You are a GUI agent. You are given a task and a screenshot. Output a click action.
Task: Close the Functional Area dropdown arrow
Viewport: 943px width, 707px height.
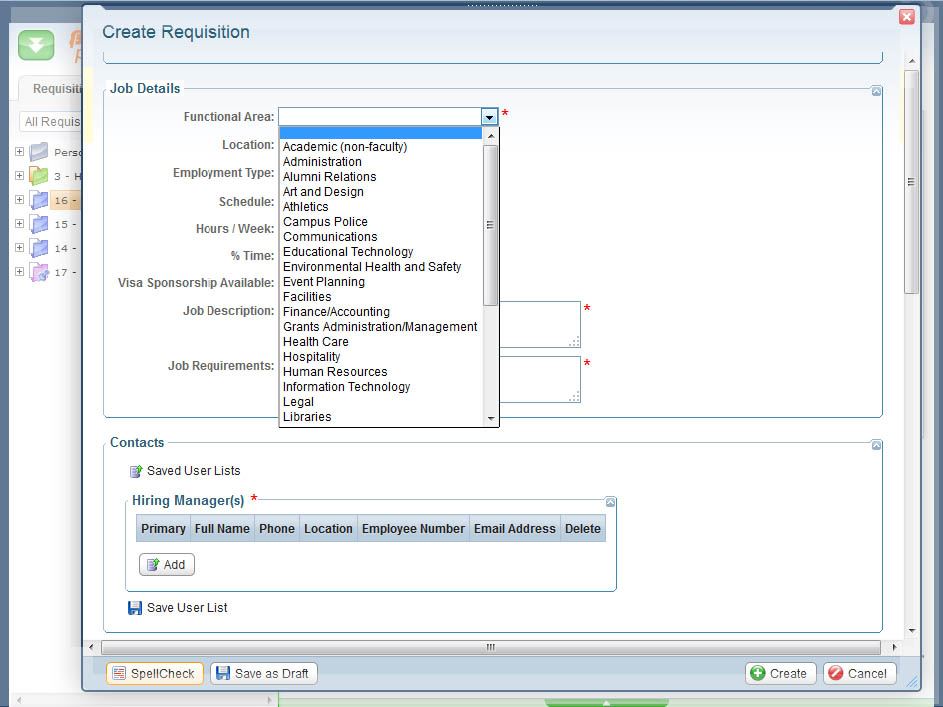489,117
